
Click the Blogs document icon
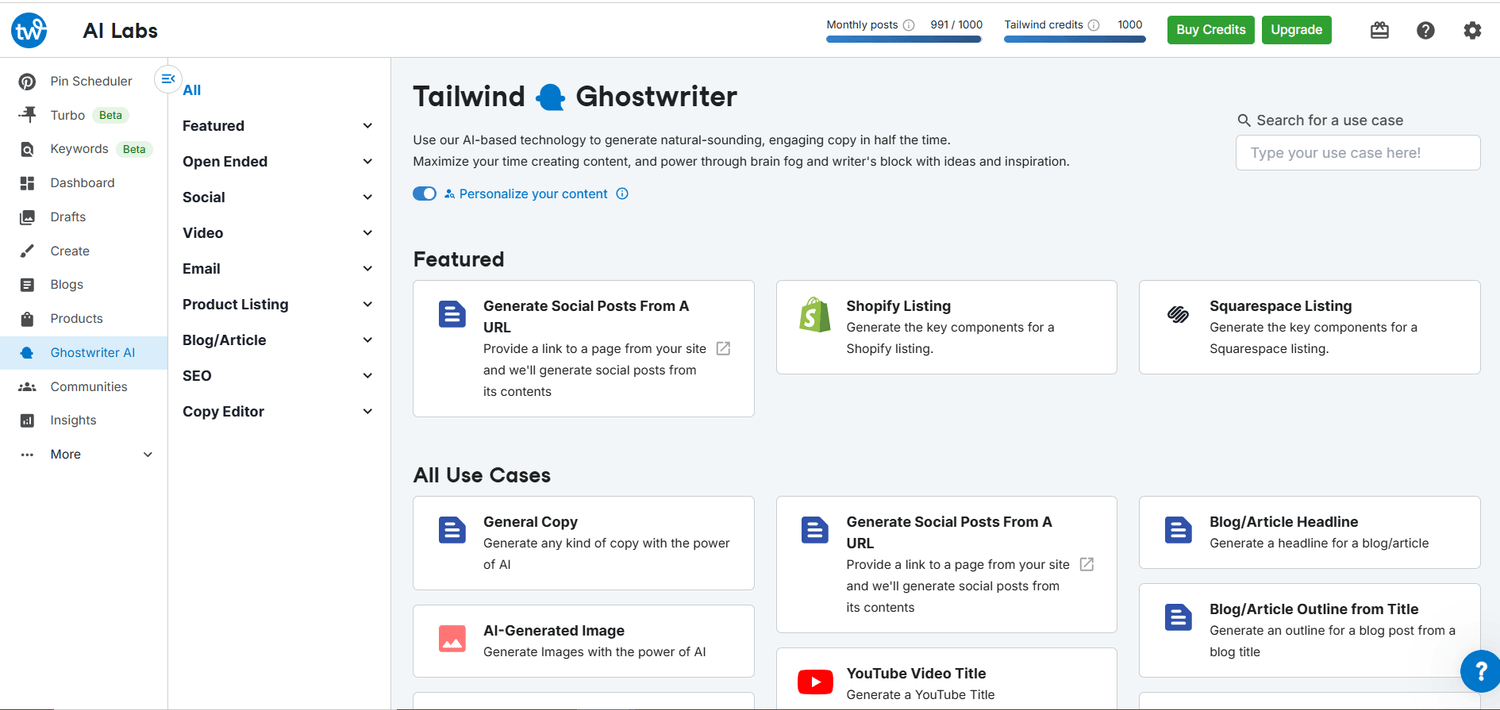[28, 285]
